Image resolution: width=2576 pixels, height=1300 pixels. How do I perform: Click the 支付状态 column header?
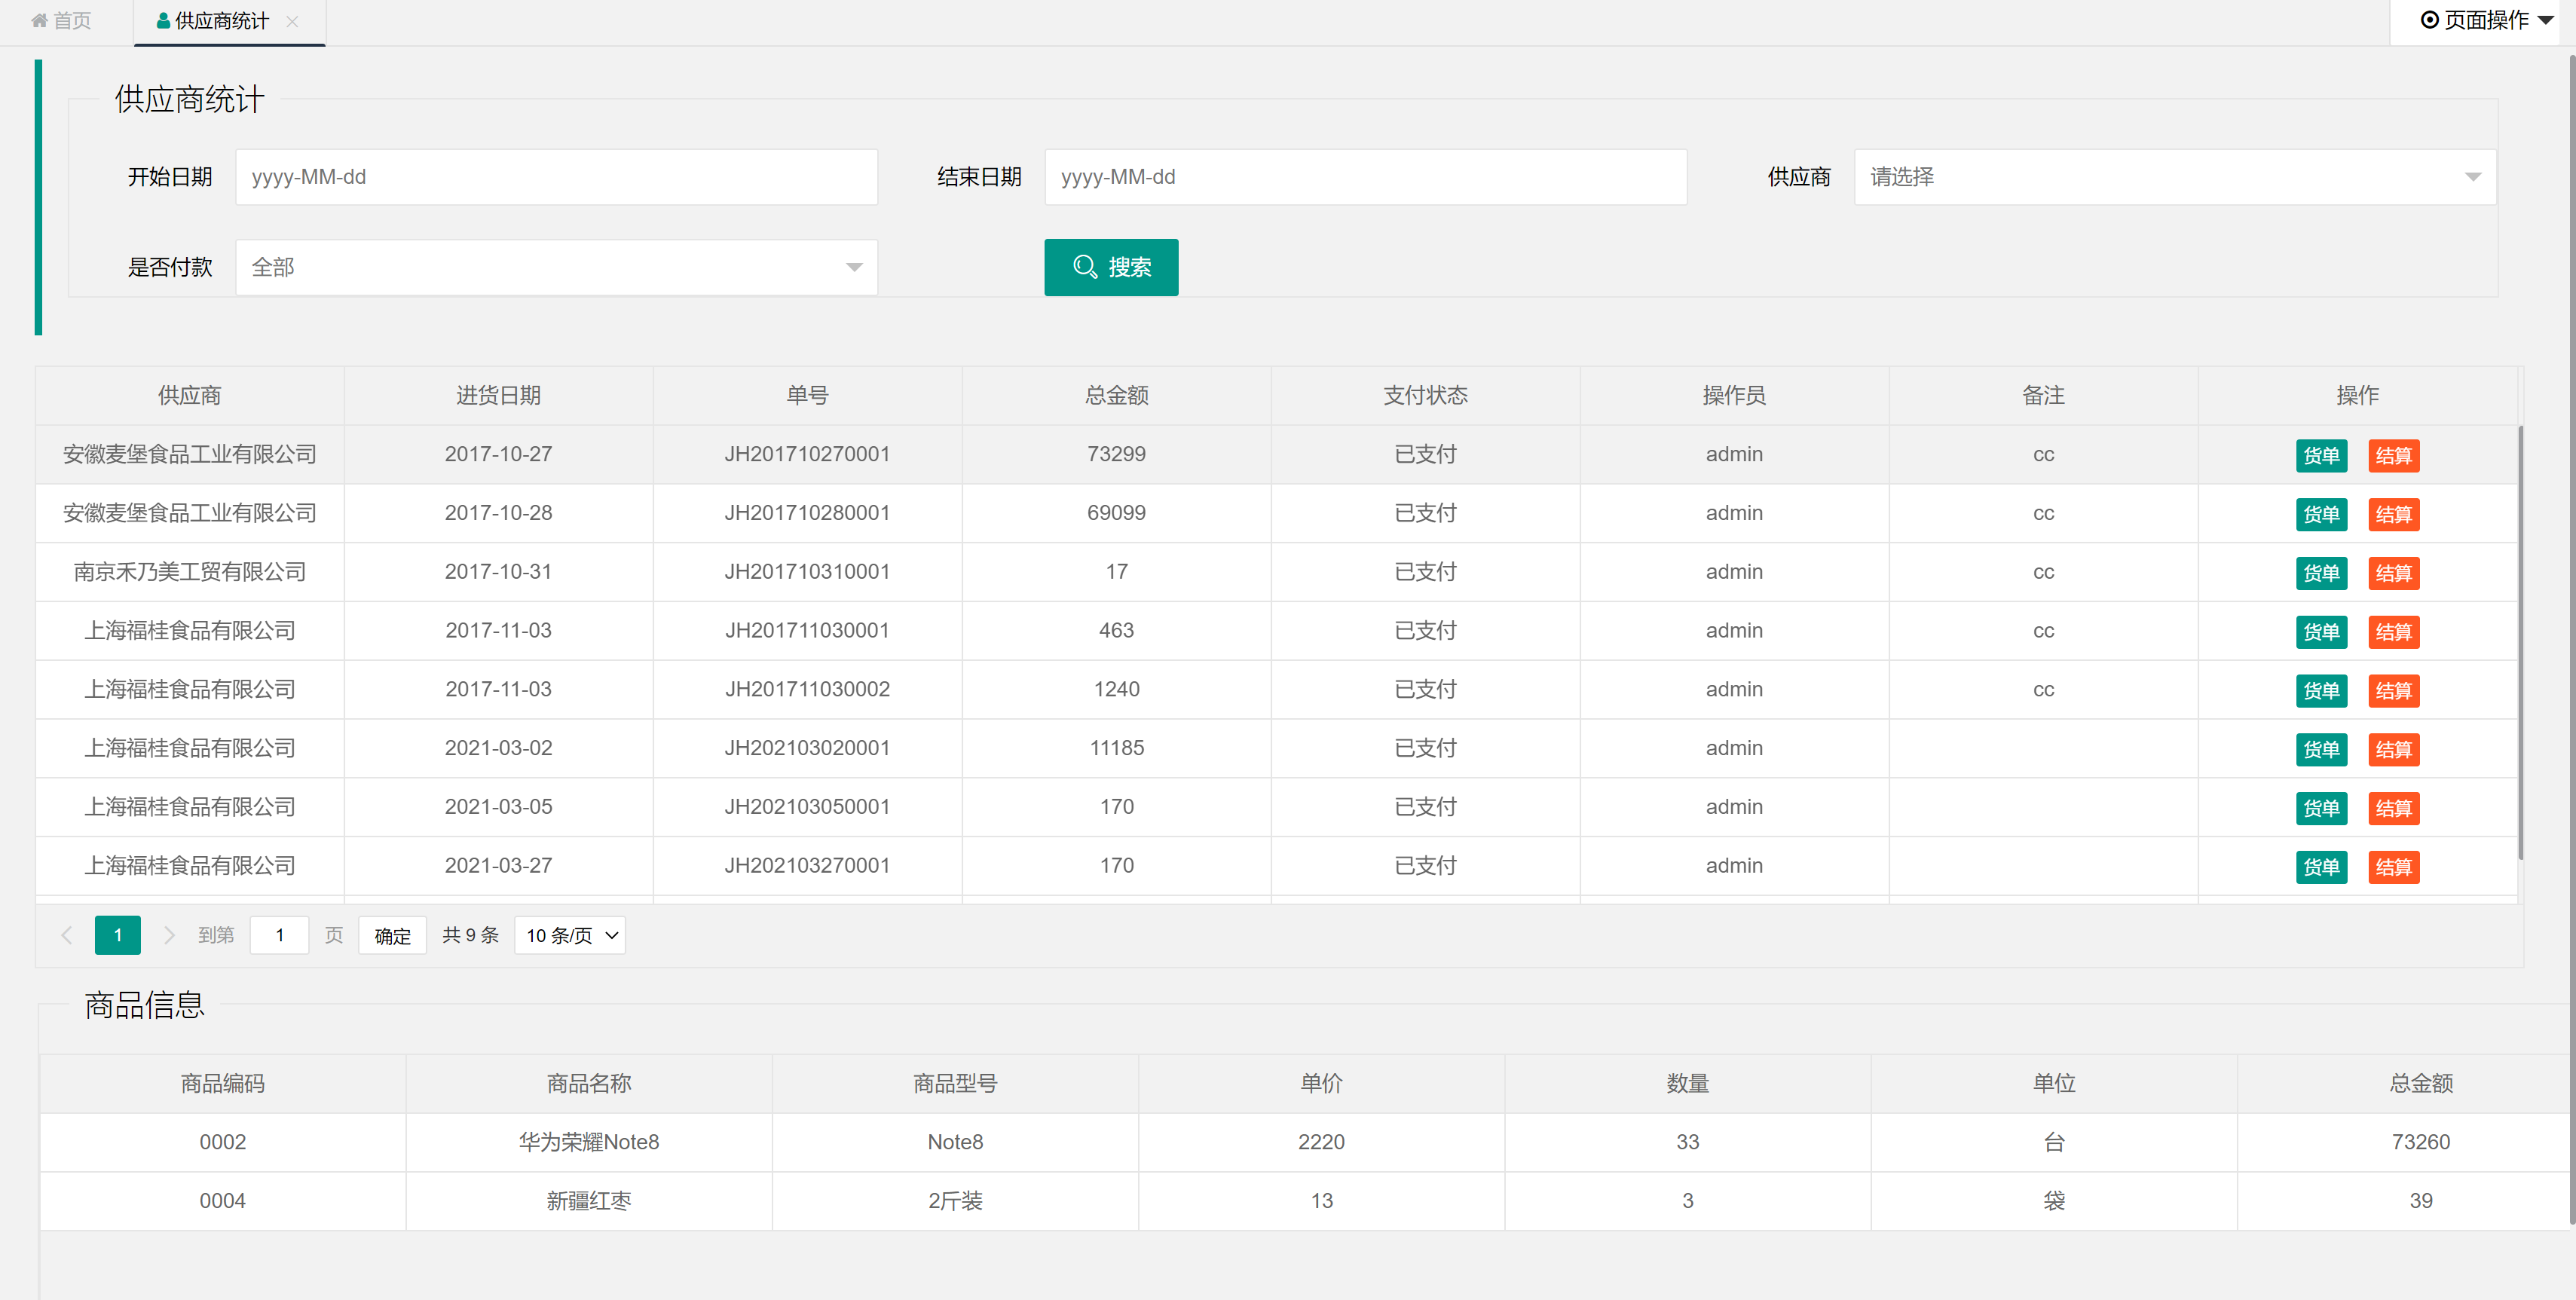point(1425,395)
